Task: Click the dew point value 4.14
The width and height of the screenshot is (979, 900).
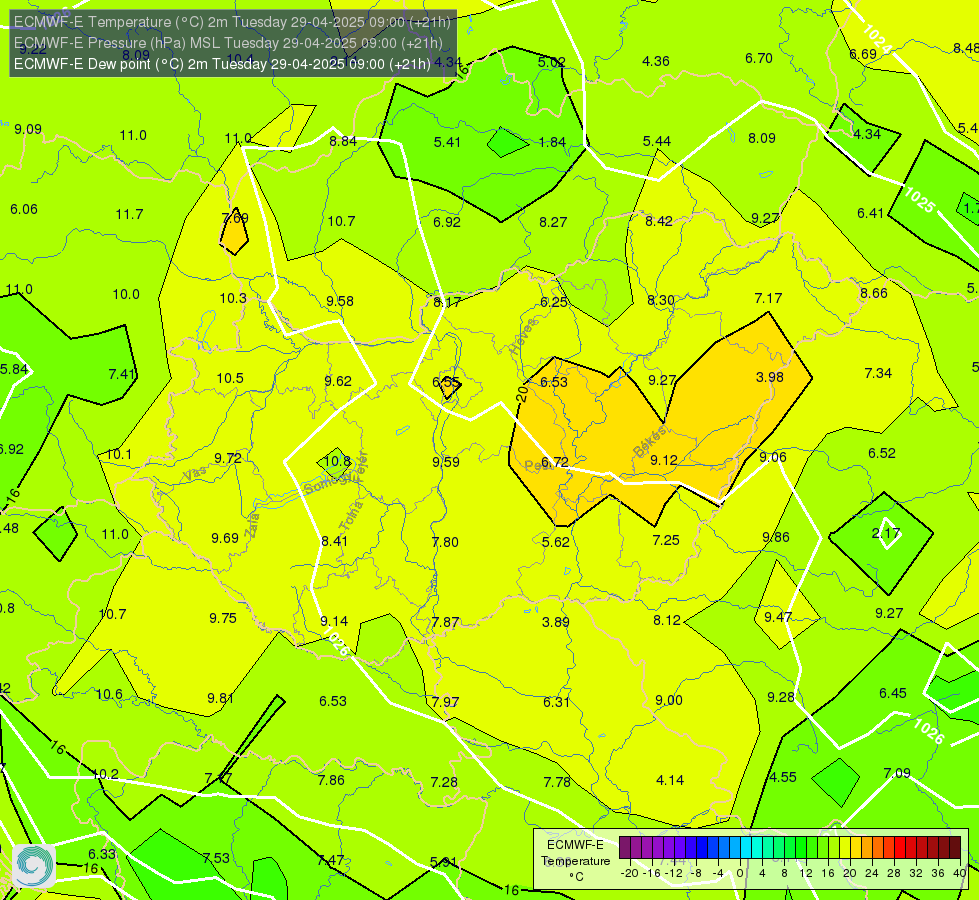Action: coord(670,780)
